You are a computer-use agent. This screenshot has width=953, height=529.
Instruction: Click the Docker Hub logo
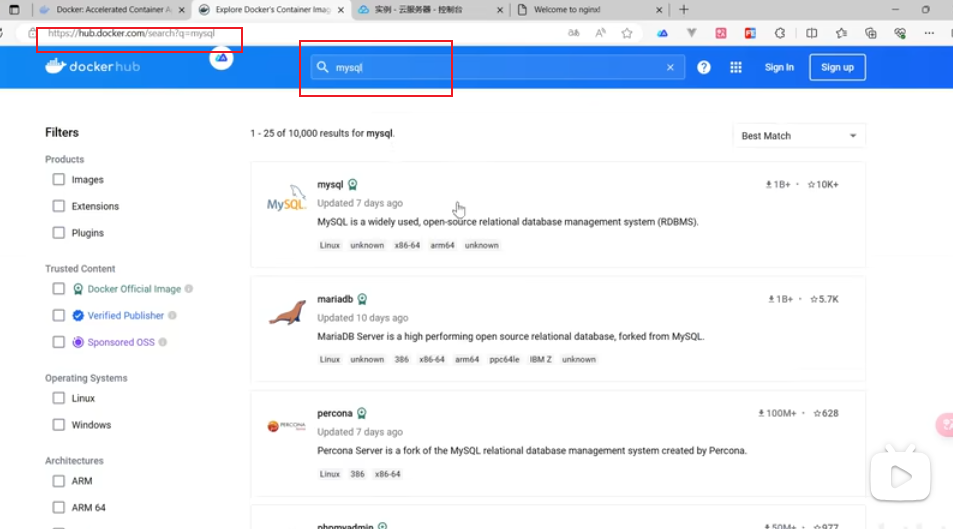click(92, 66)
